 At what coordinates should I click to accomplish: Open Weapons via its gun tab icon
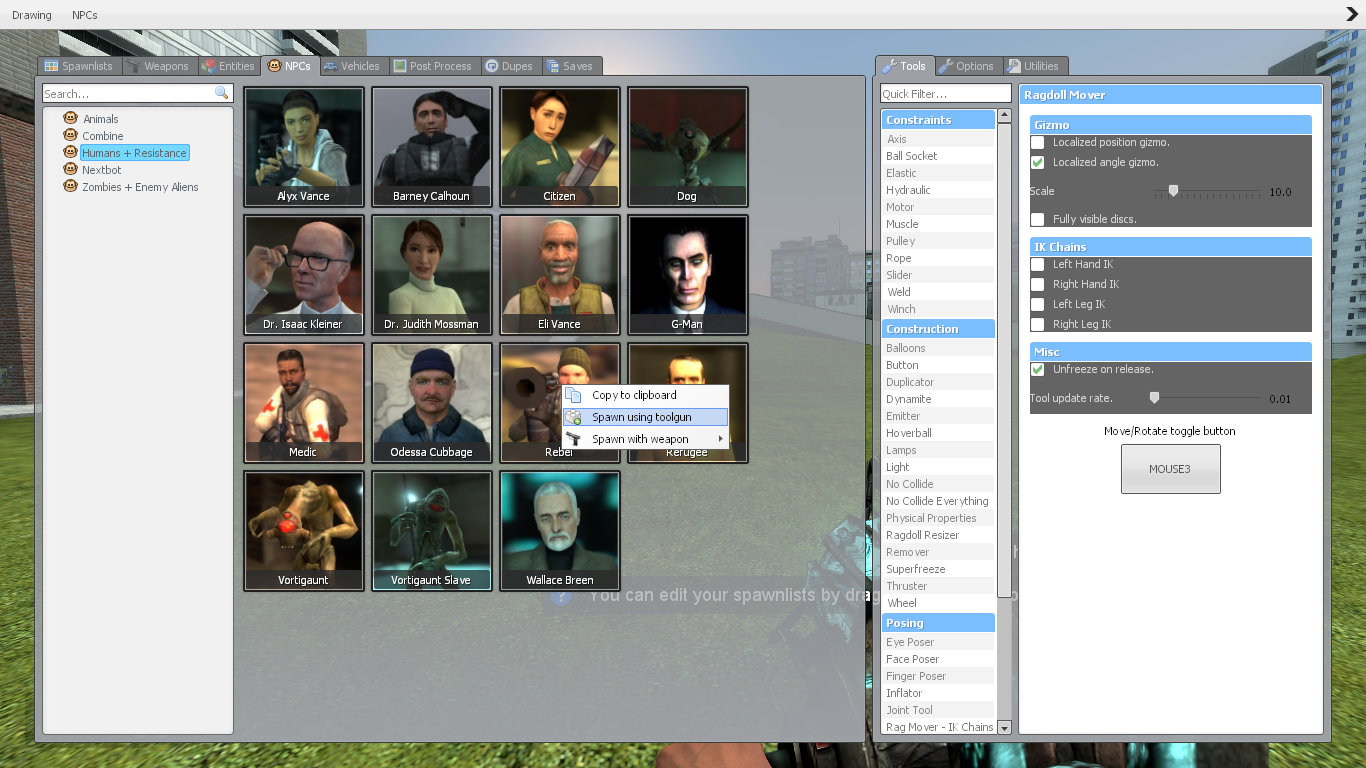pos(134,66)
